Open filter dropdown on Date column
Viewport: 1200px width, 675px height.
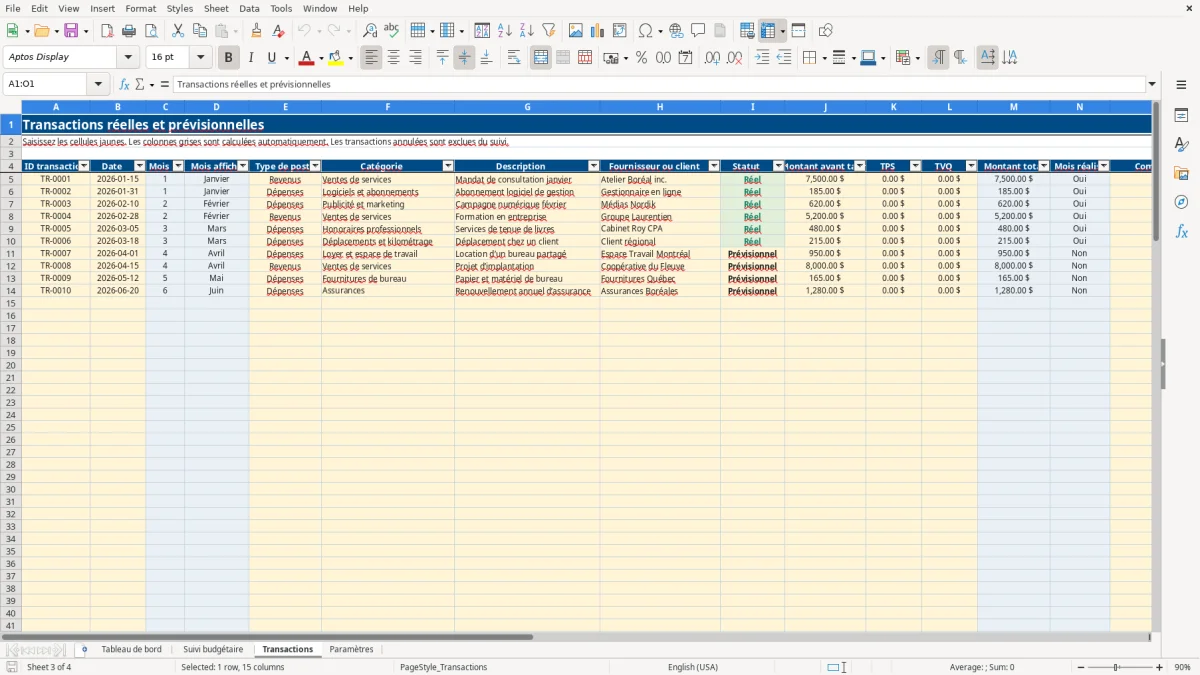140,166
